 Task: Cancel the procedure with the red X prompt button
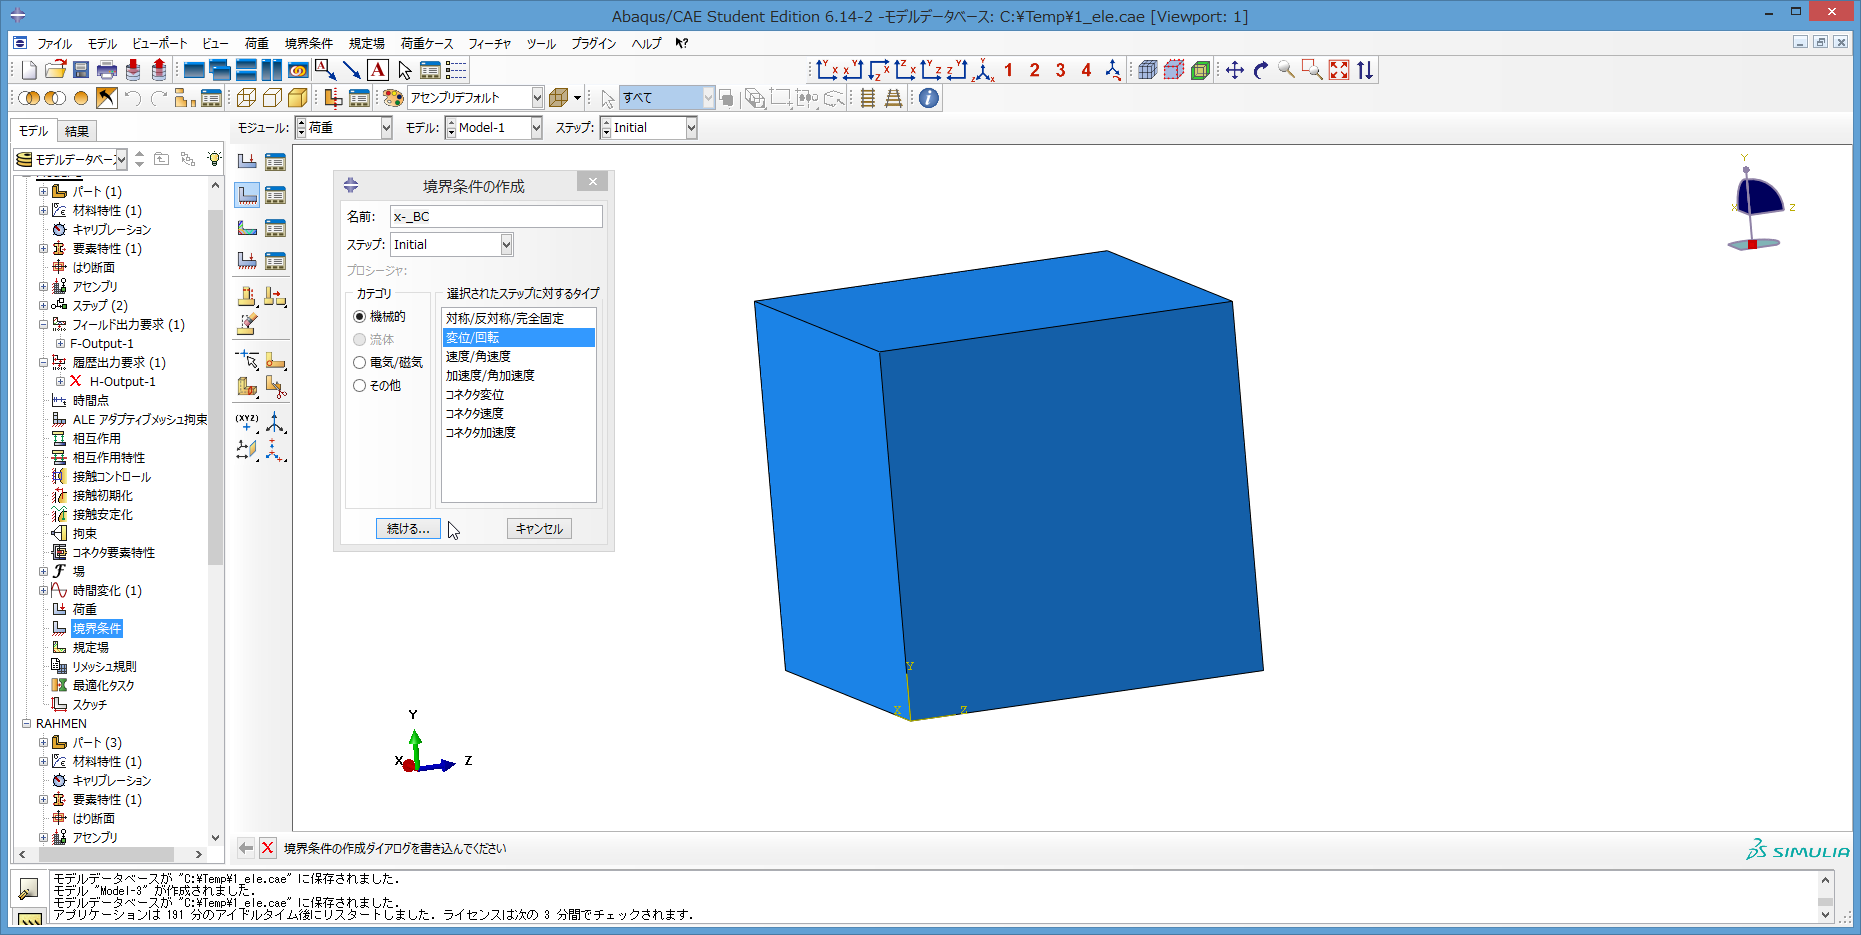pyautogui.click(x=267, y=848)
